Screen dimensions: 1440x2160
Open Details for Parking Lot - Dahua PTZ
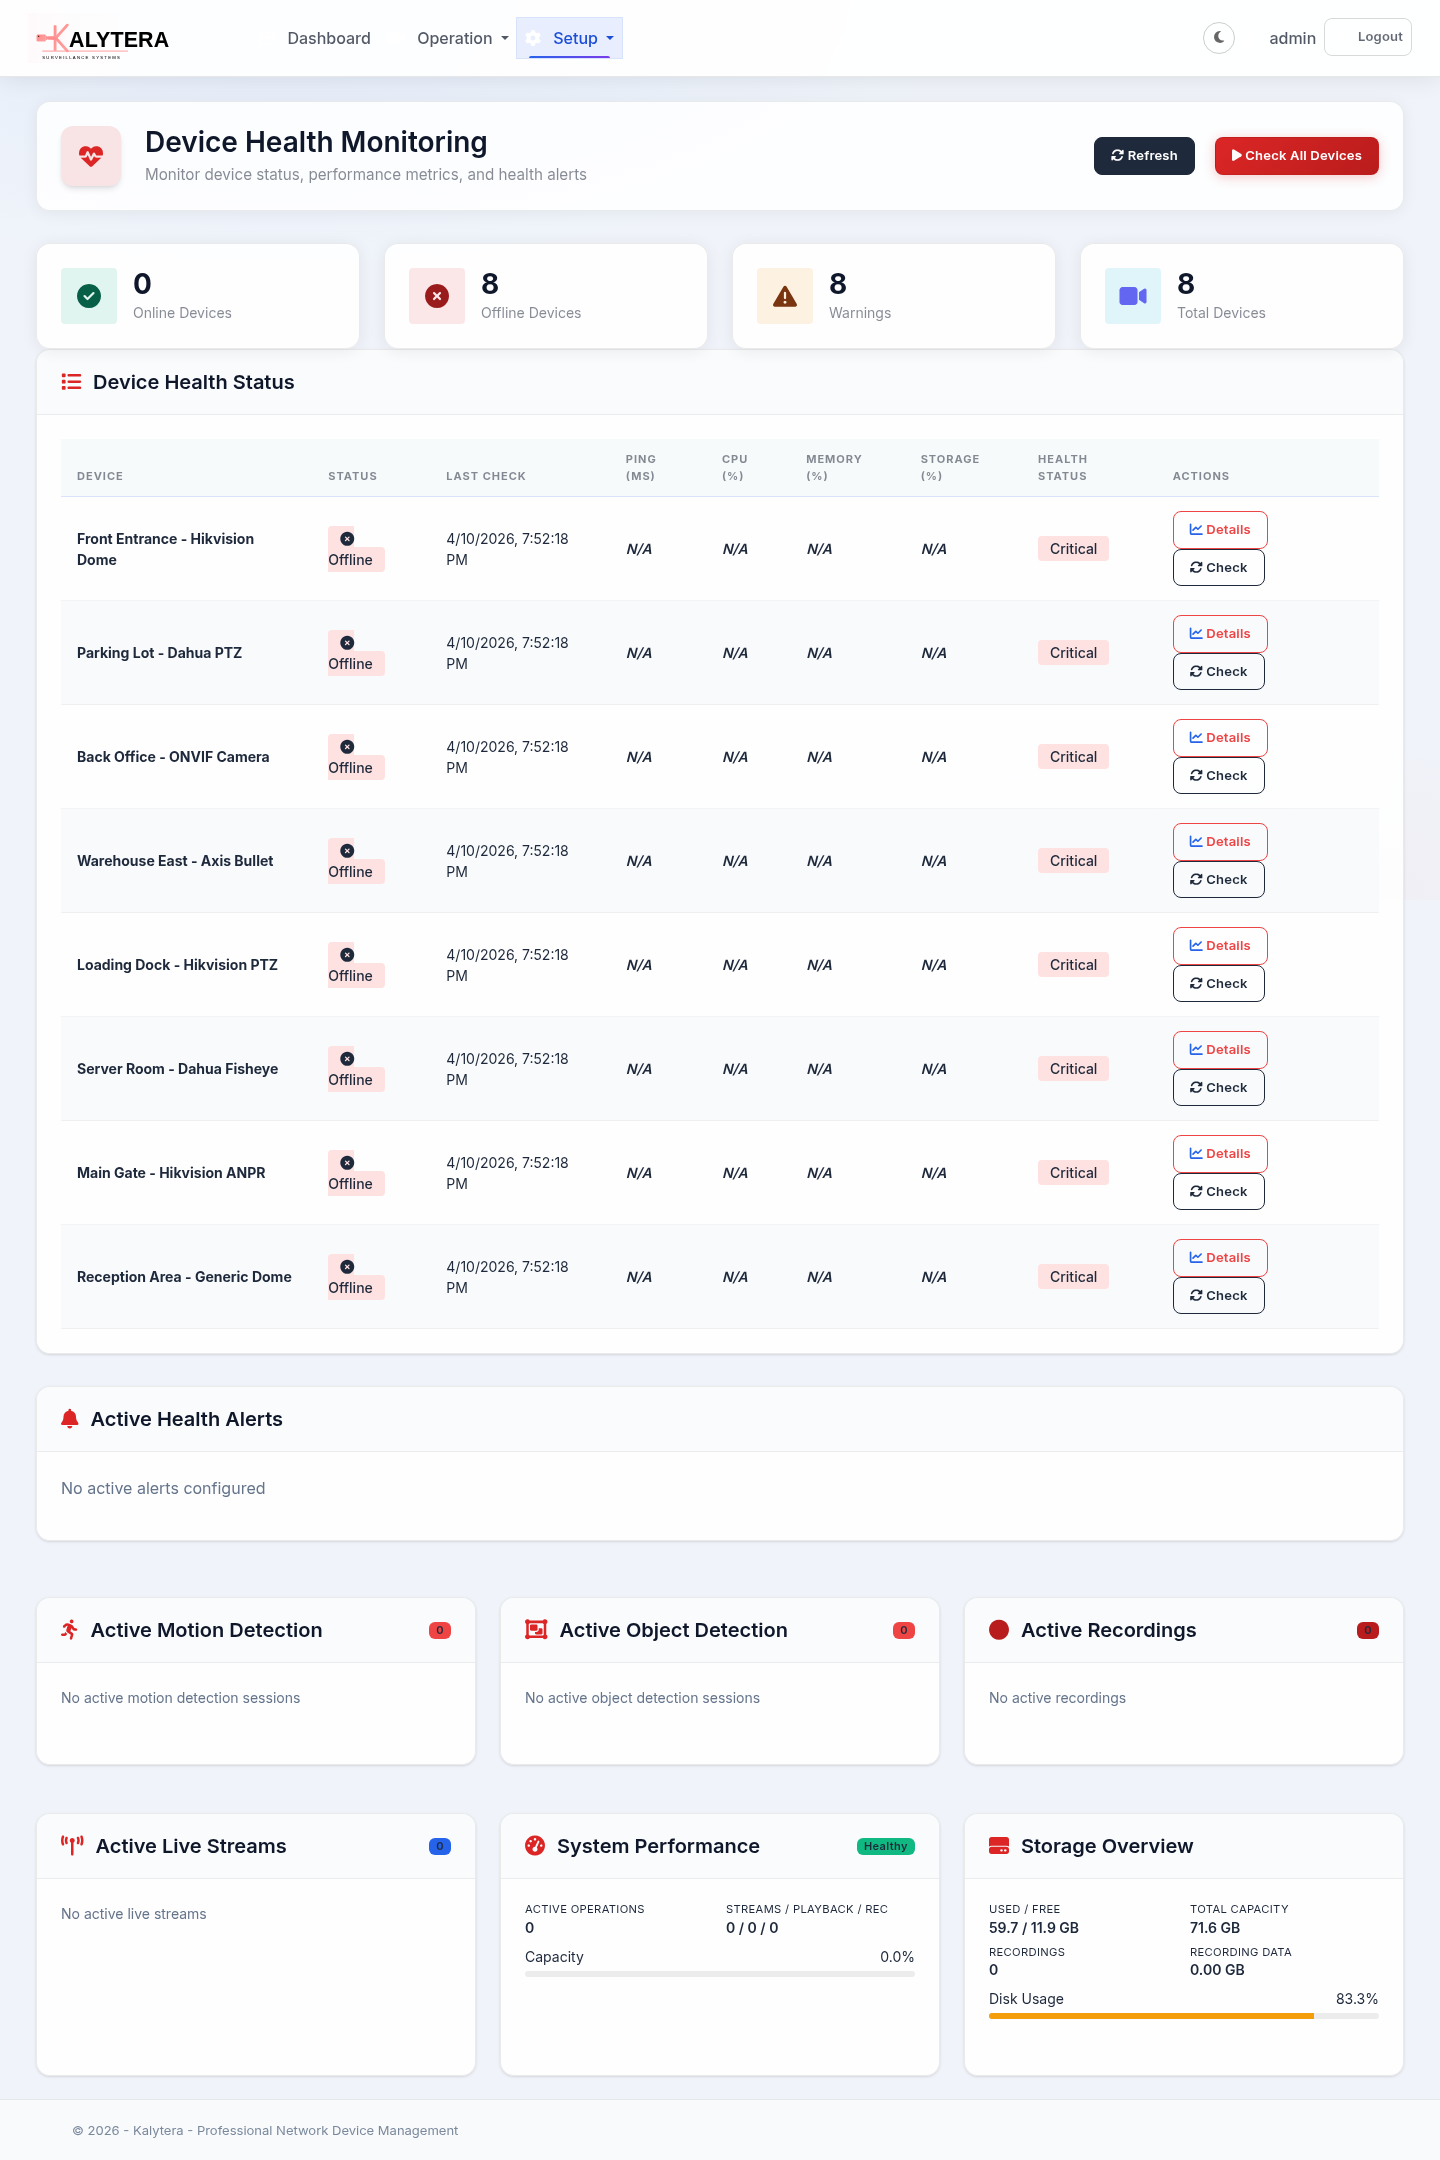pyautogui.click(x=1219, y=634)
